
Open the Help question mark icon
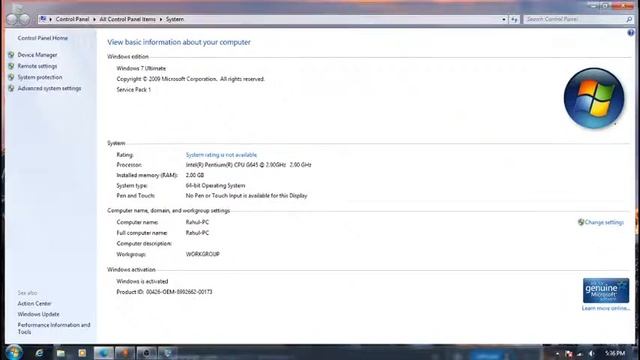pos(631,33)
